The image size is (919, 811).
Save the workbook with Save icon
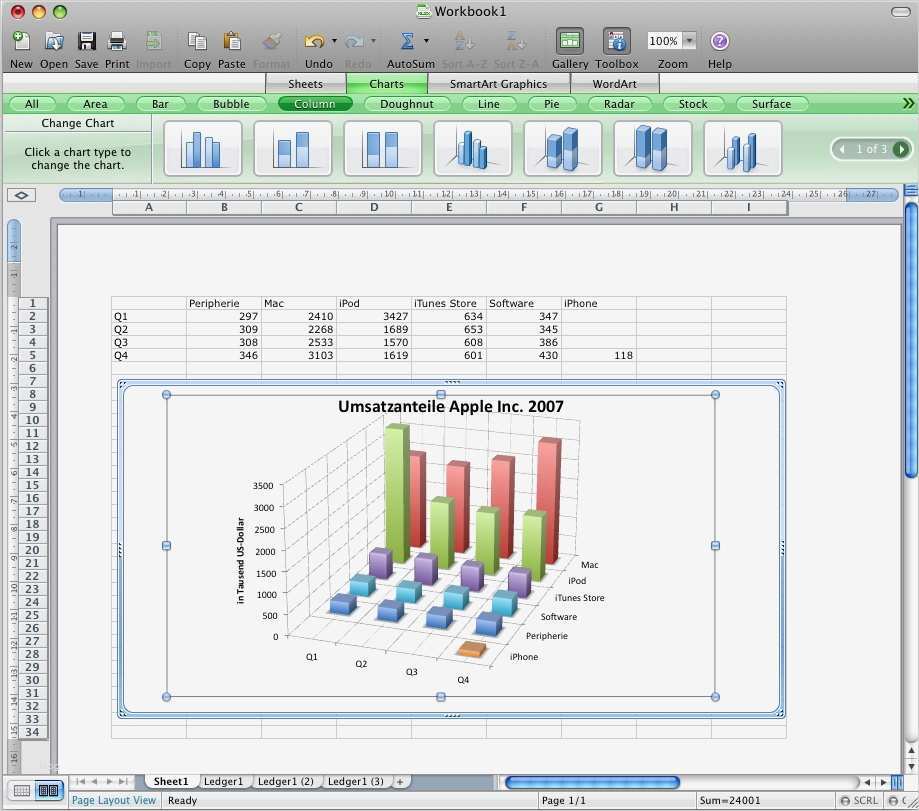(87, 41)
